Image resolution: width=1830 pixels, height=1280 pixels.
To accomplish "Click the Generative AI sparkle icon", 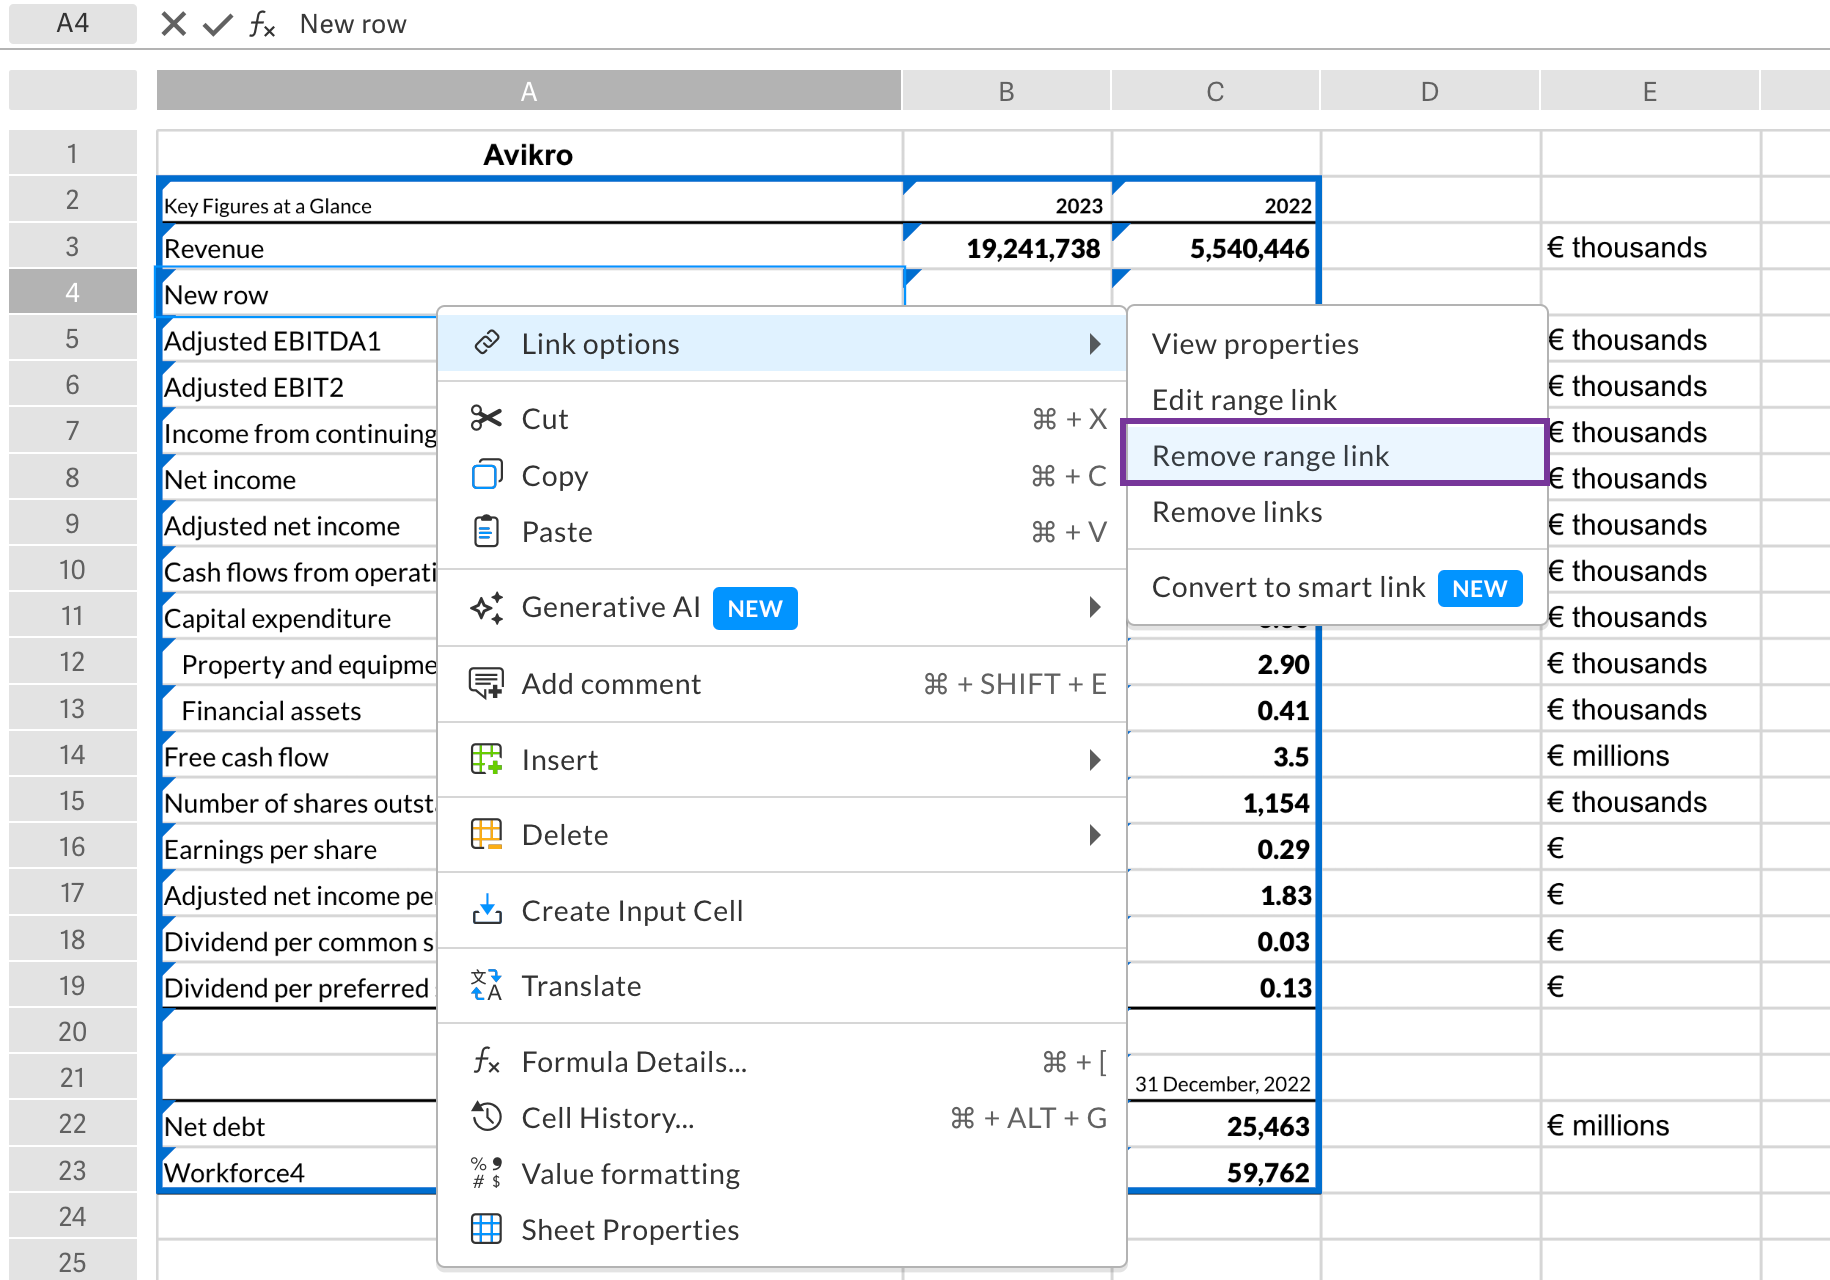I will click(487, 607).
